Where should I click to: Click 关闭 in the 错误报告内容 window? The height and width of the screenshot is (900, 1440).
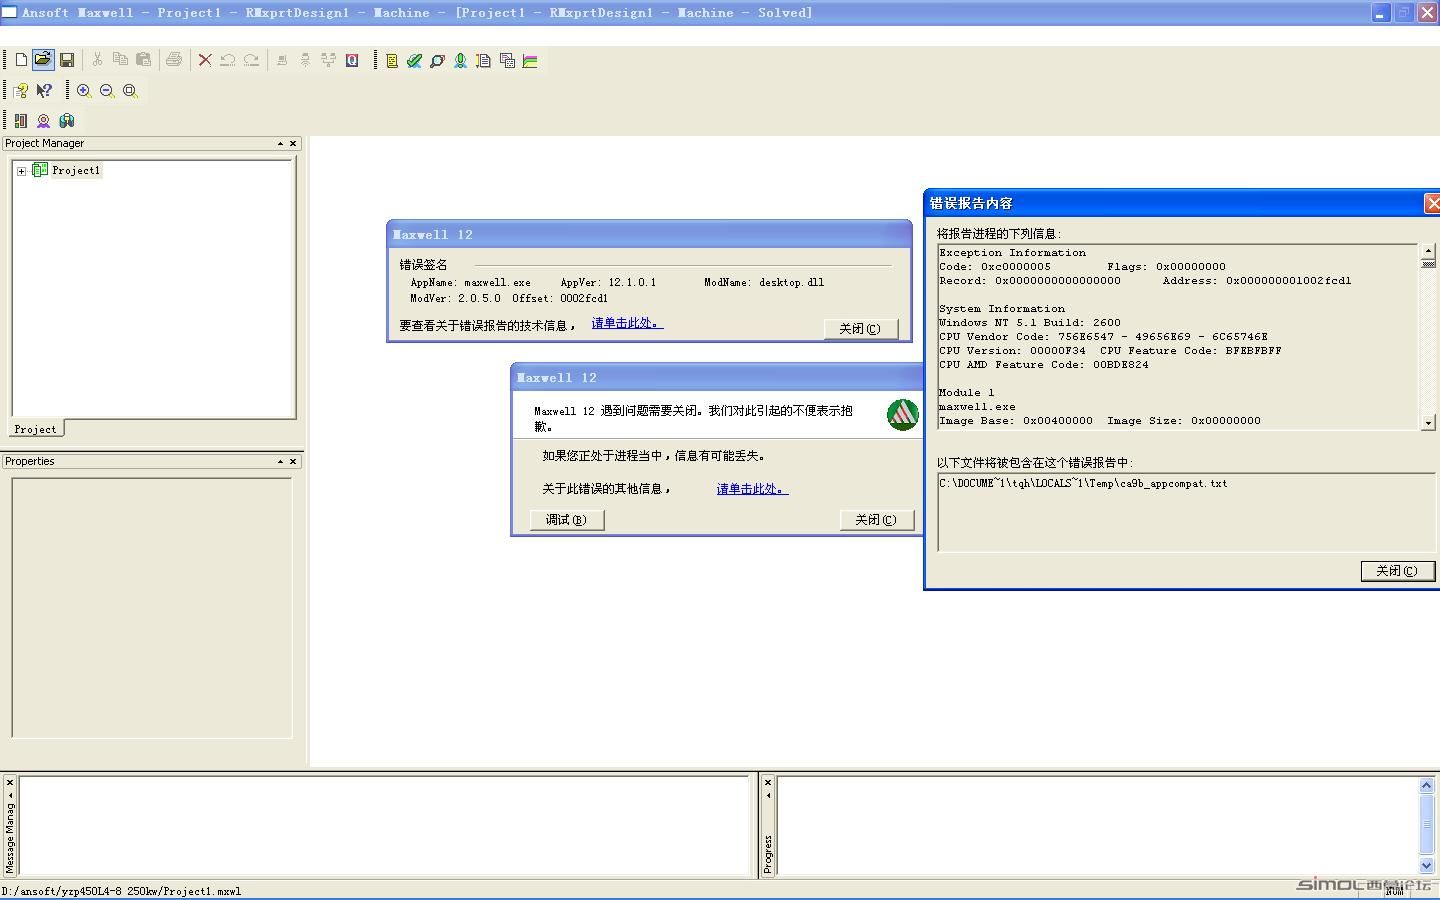(x=1398, y=571)
